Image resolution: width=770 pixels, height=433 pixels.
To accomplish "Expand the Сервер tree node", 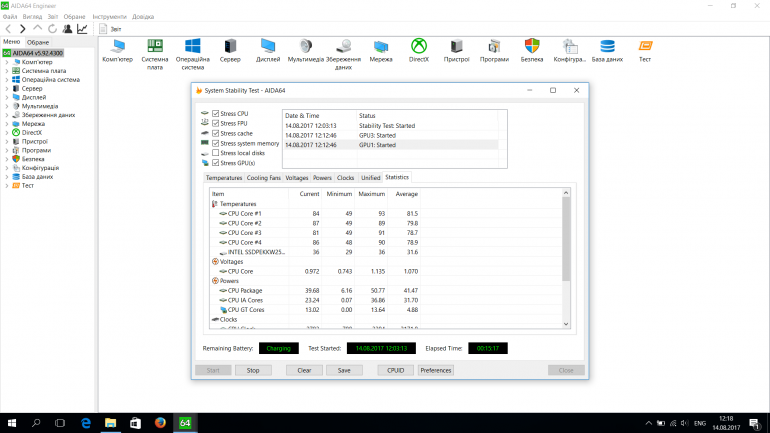I will [x=7, y=89].
